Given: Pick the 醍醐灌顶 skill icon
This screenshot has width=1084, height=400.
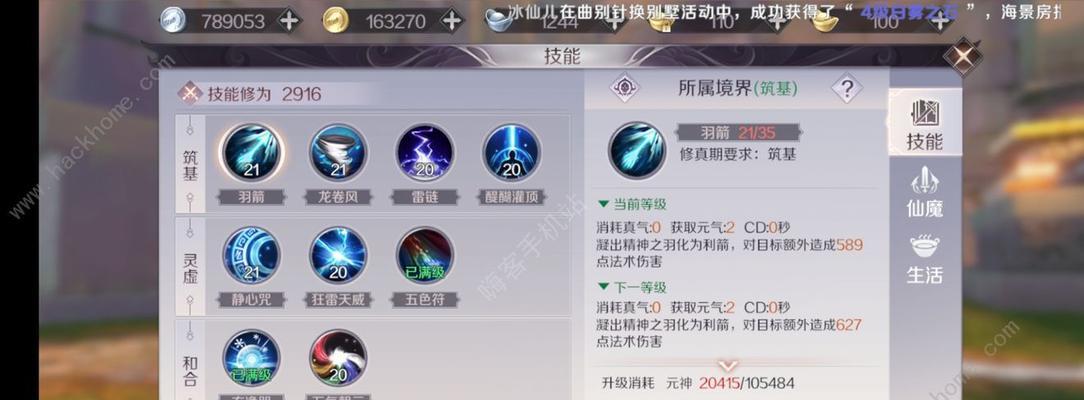Looking at the screenshot, I should click(x=512, y=153).
